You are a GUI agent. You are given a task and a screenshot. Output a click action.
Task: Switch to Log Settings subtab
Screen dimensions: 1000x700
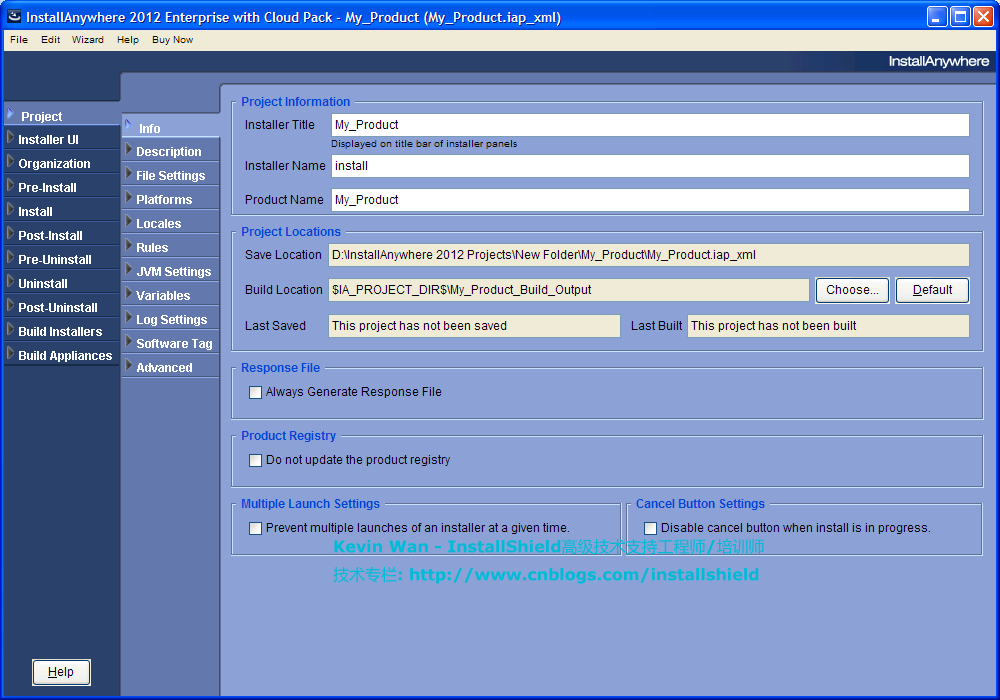coord(171,319)
